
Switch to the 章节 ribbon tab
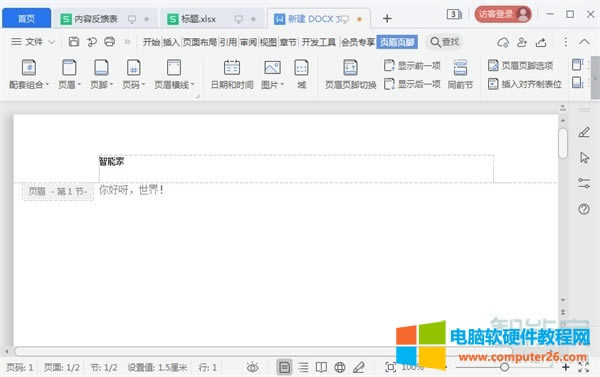pyautogui.click(x=288, y=42)
